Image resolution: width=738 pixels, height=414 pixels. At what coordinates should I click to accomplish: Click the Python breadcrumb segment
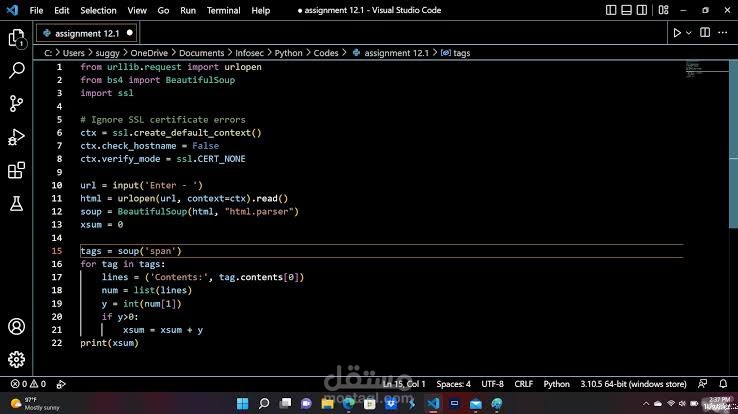point(289,53)
